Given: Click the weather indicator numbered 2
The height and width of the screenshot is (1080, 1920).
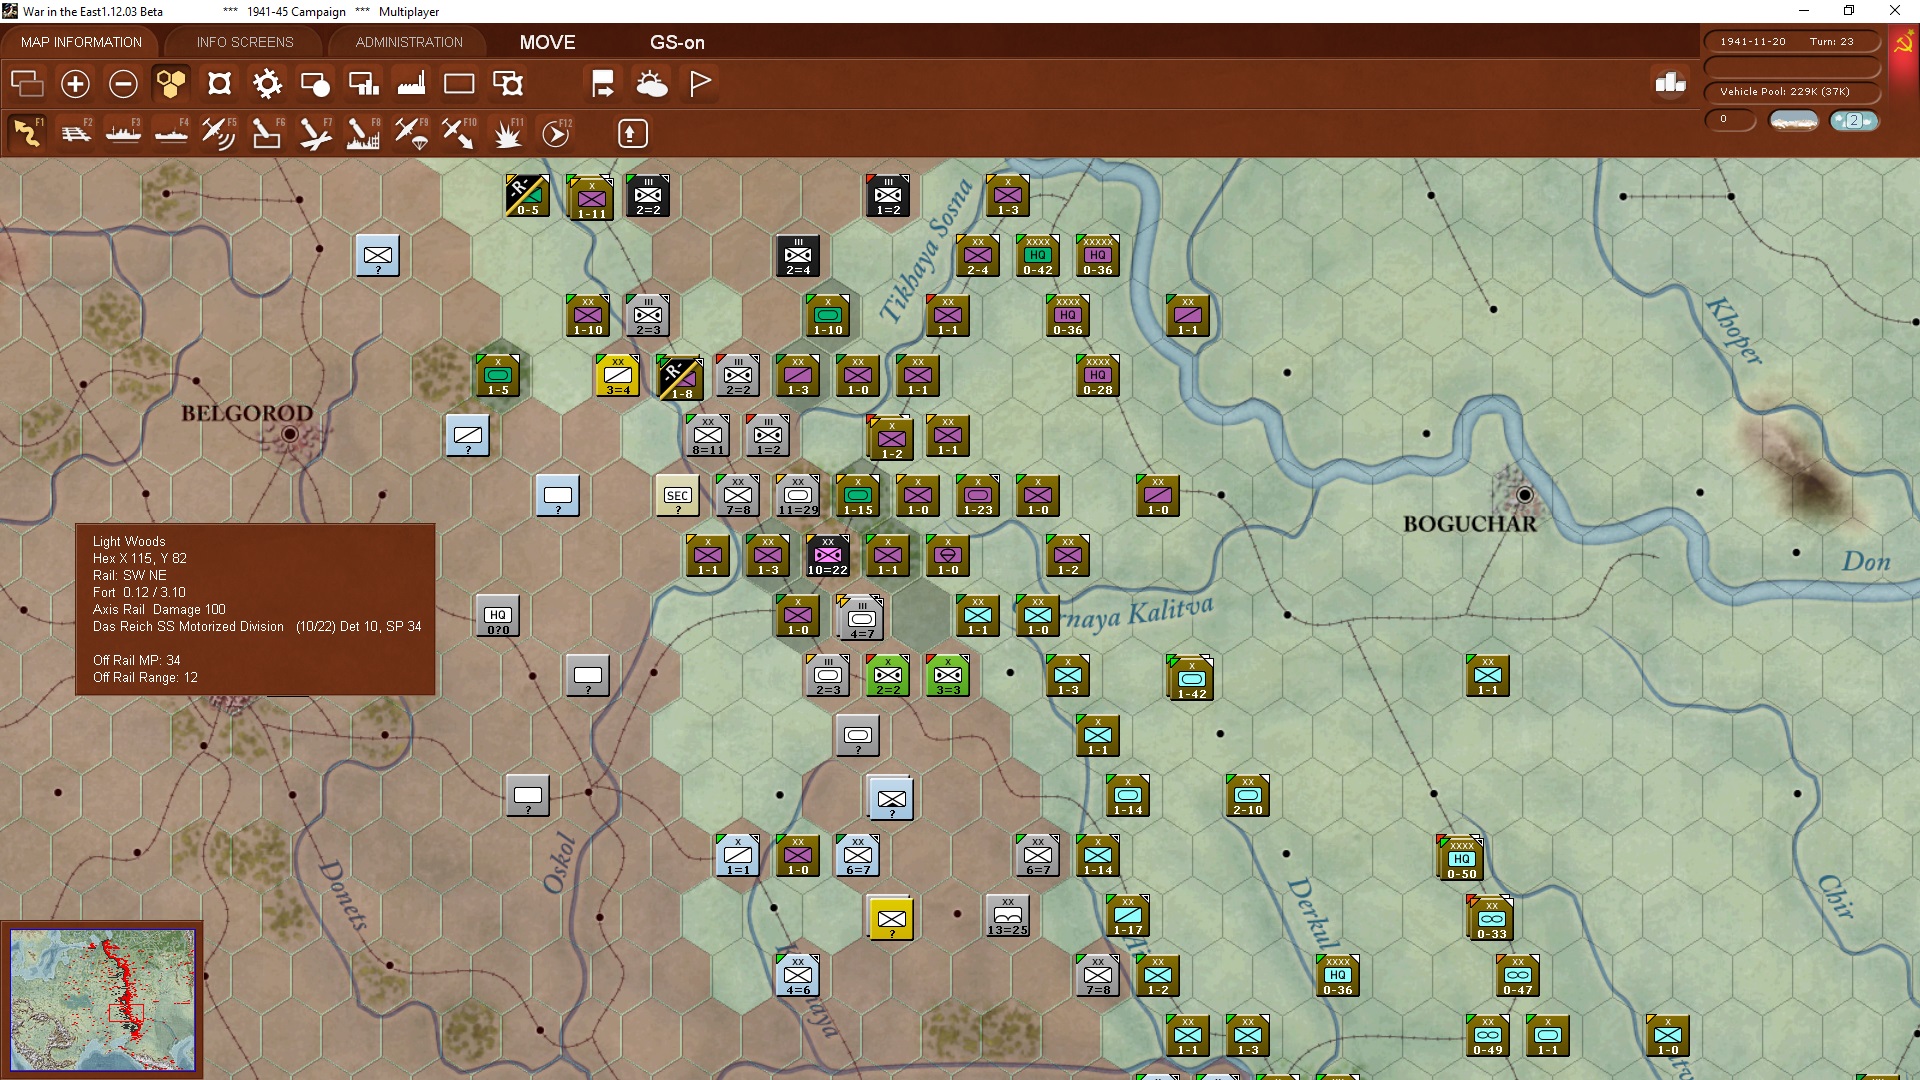Looking at the screenshot, I should (1854, 121).
